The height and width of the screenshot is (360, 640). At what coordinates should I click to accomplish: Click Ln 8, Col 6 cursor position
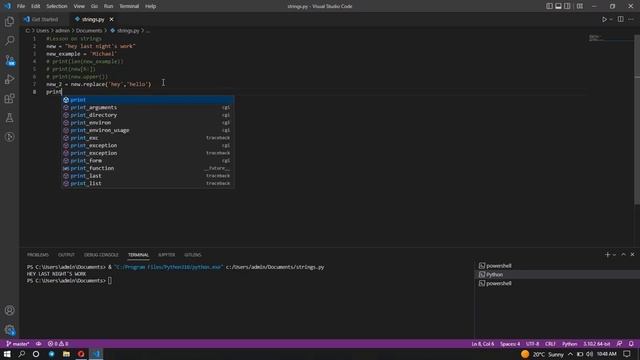pos(482,344)
